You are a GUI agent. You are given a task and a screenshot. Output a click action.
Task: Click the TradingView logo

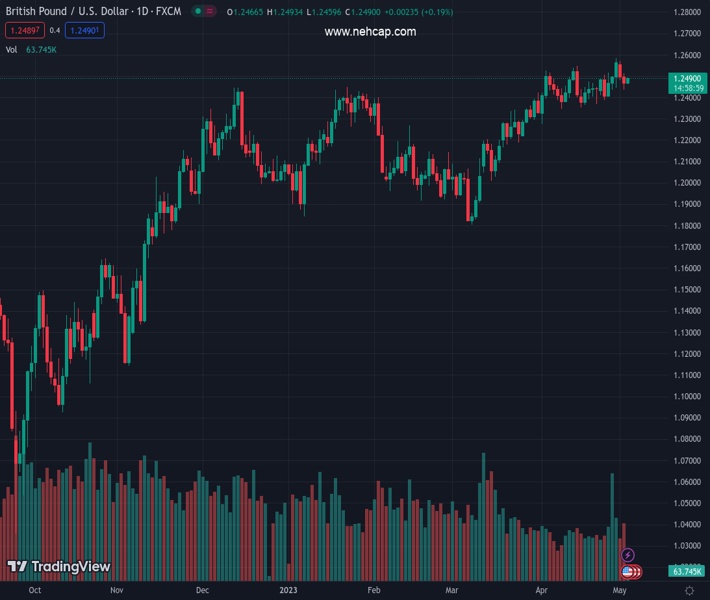tap(59, 567)
